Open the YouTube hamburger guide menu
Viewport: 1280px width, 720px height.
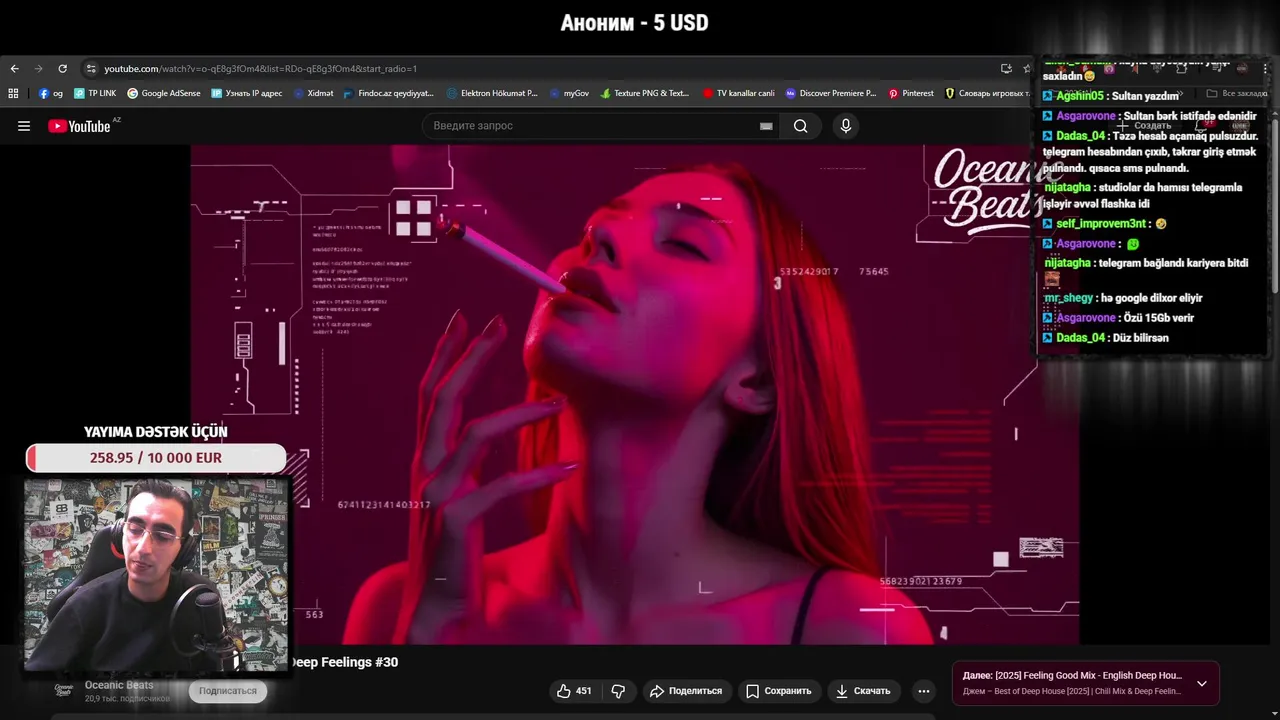click(x=24, y=126)
